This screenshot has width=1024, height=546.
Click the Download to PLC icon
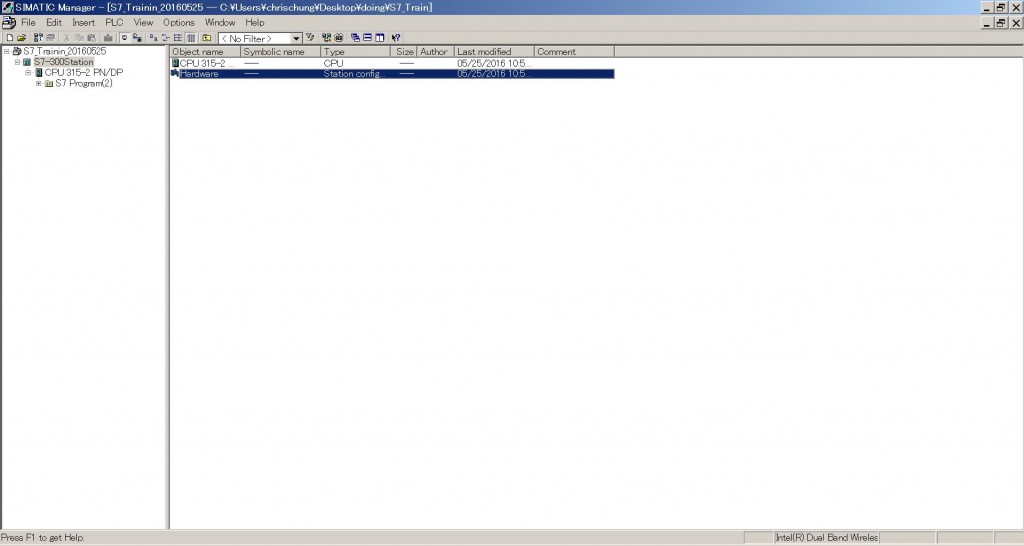108,38
